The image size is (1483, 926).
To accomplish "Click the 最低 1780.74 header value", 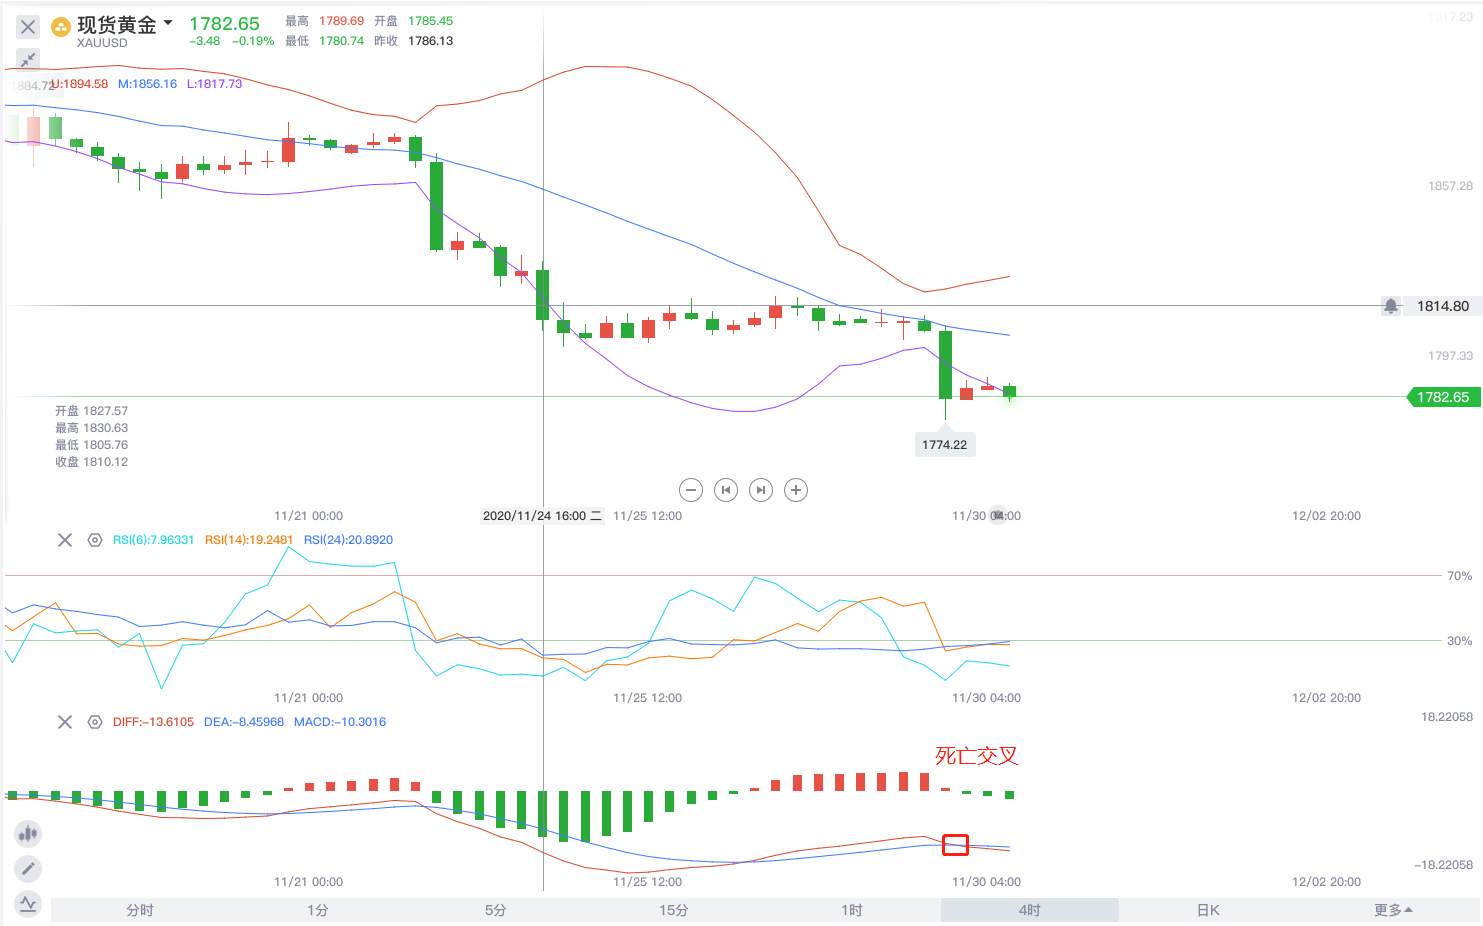I will point(324,41).
